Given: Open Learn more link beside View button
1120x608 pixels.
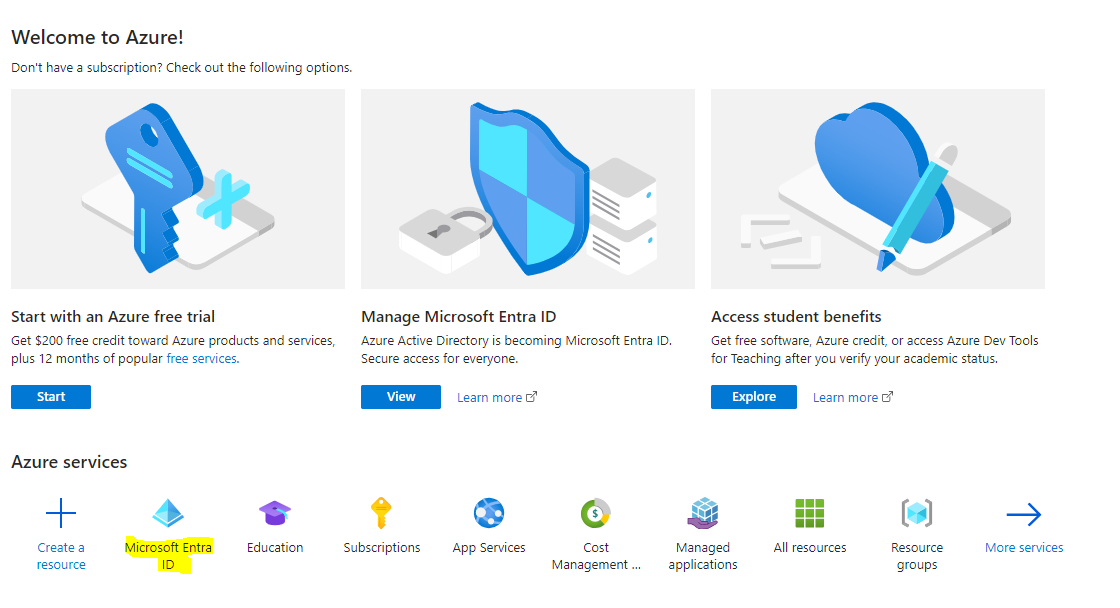Looking at the screenshot, I should (496, 397).
